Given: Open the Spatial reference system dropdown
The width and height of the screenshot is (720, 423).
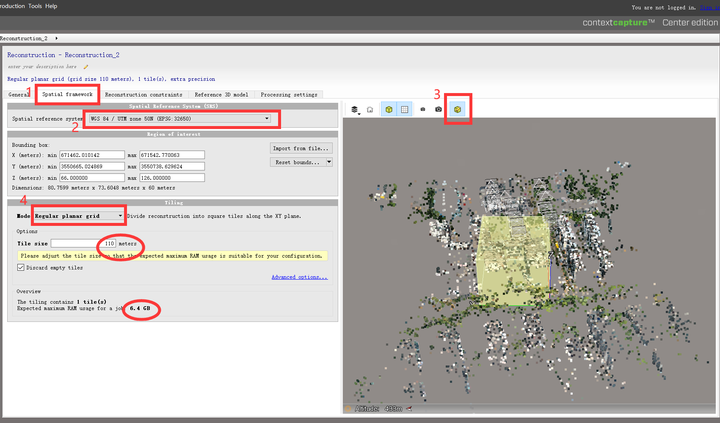Looking at the screenshot, I should pos(181,119).
